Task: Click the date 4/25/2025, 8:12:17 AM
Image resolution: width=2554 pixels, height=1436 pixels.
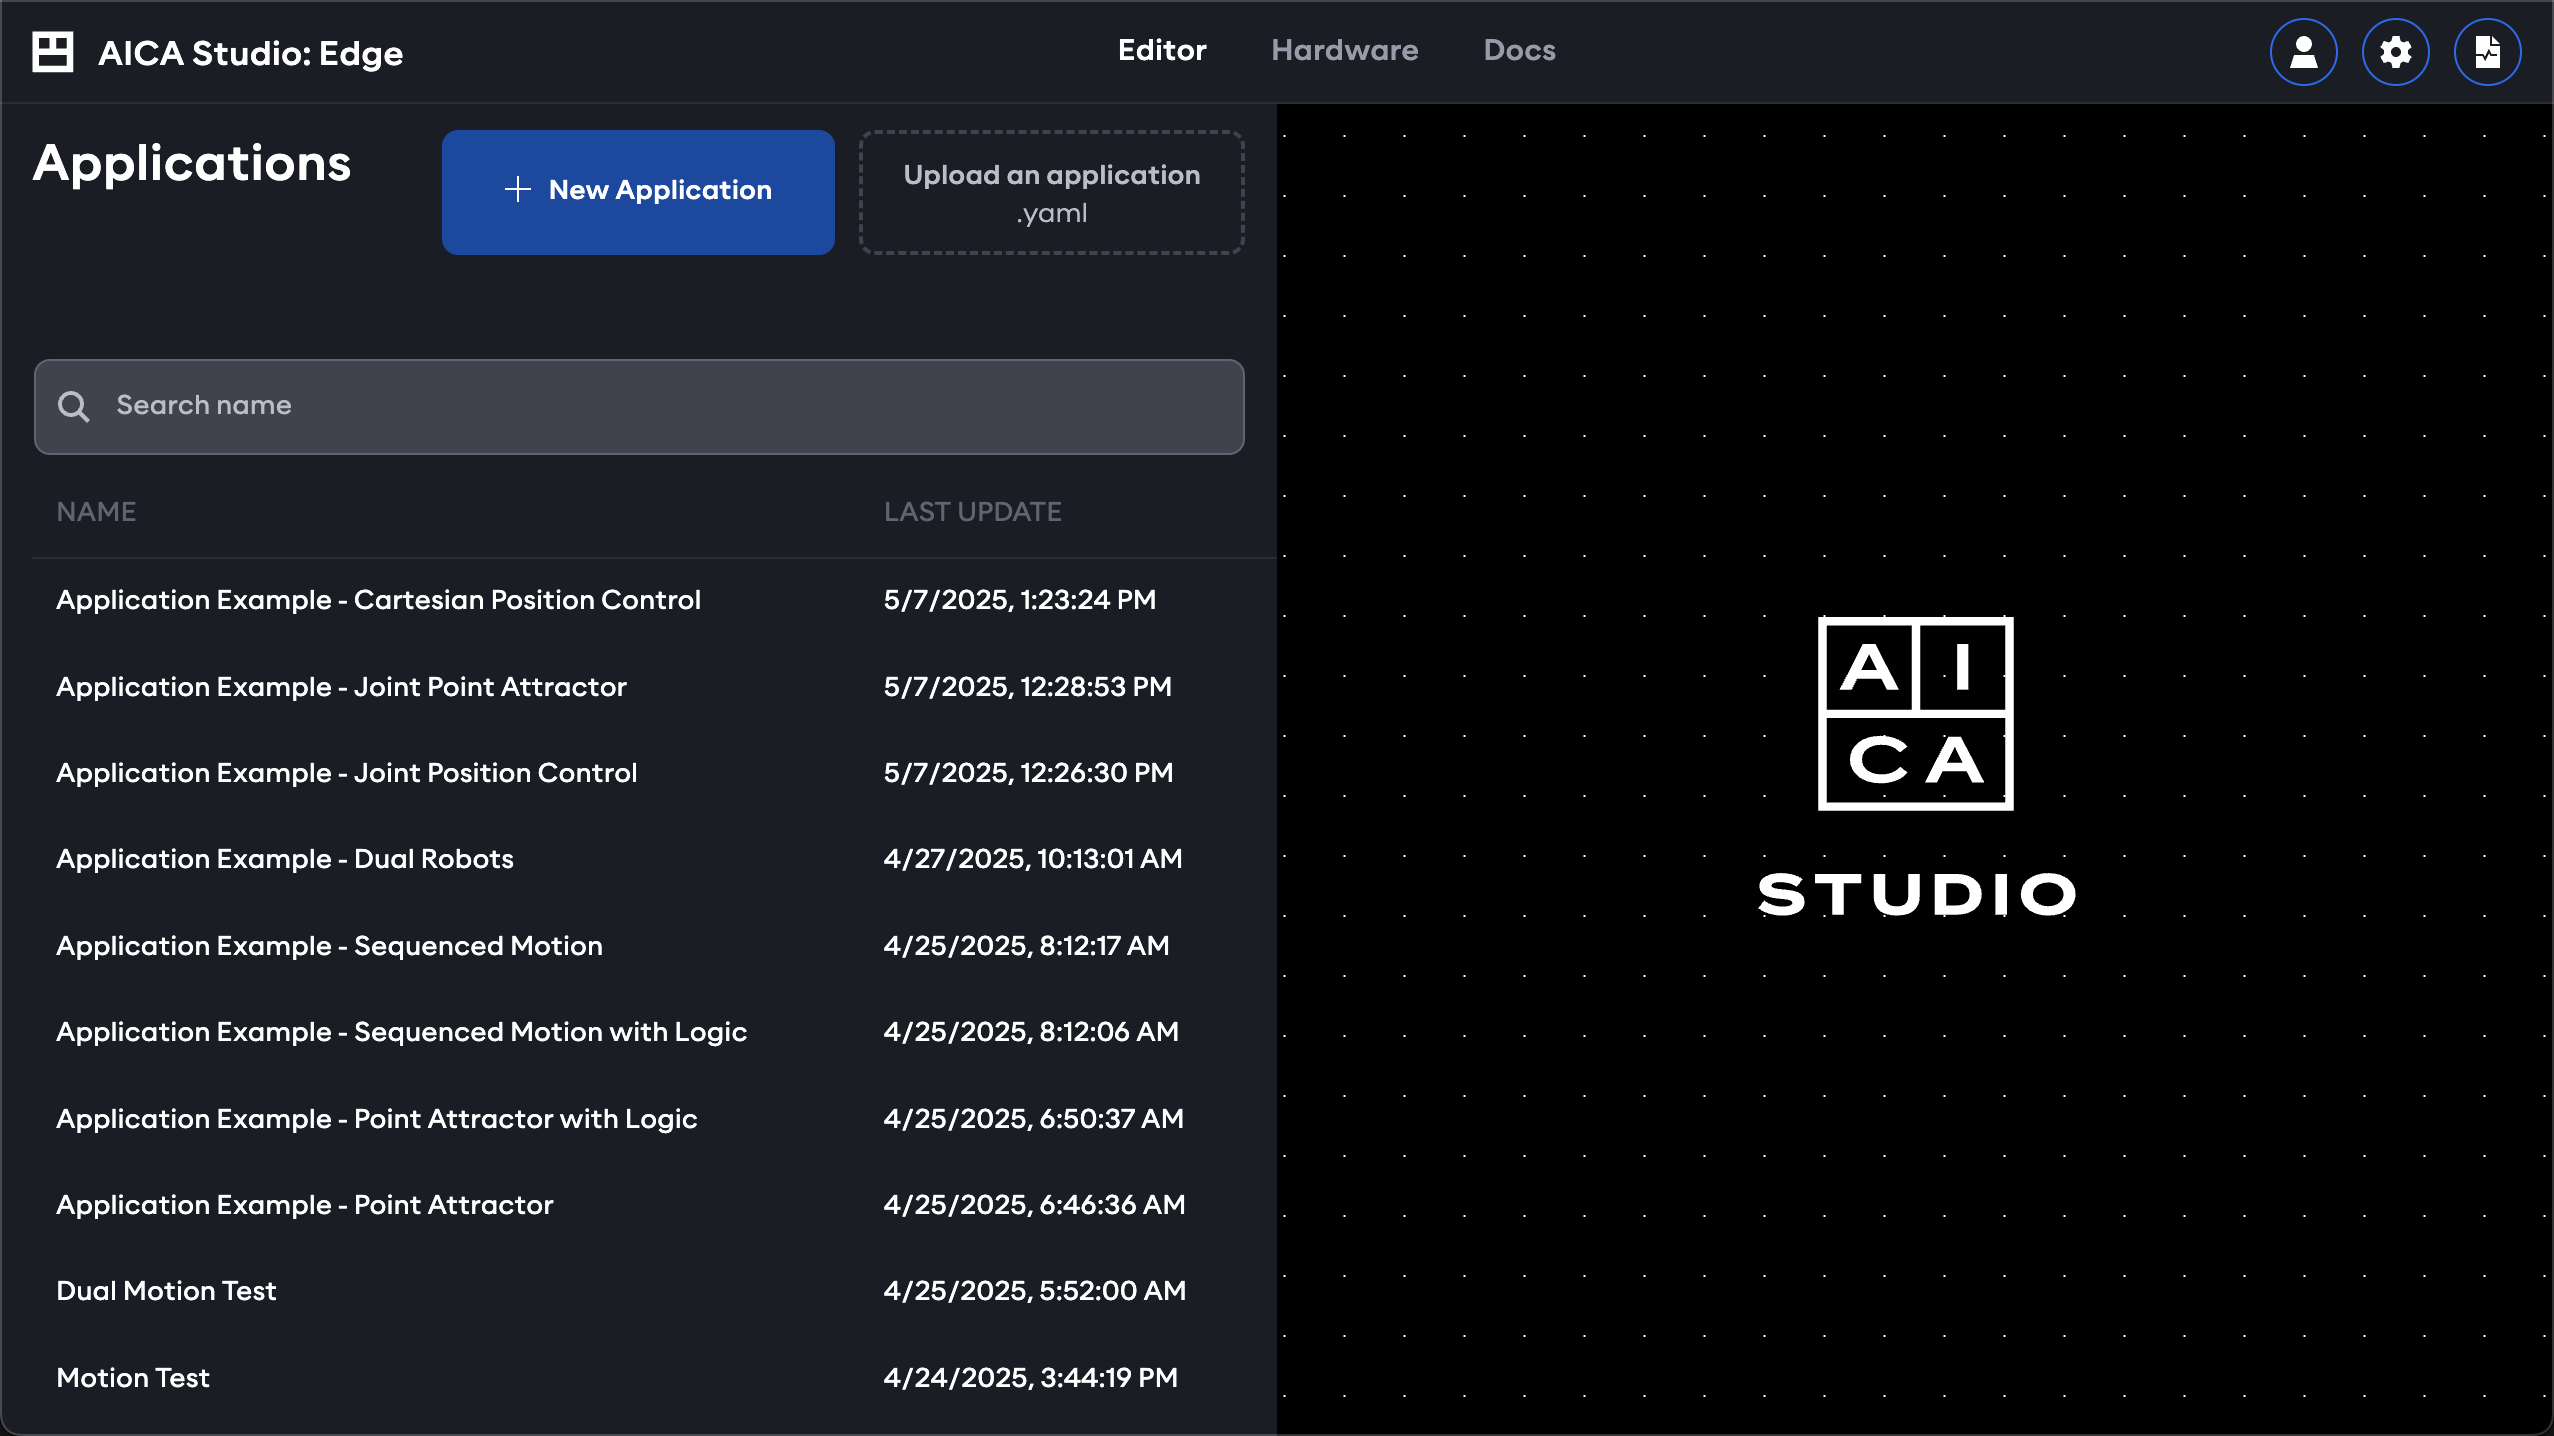Action: pyautogui.click(x=1026, y=946)
